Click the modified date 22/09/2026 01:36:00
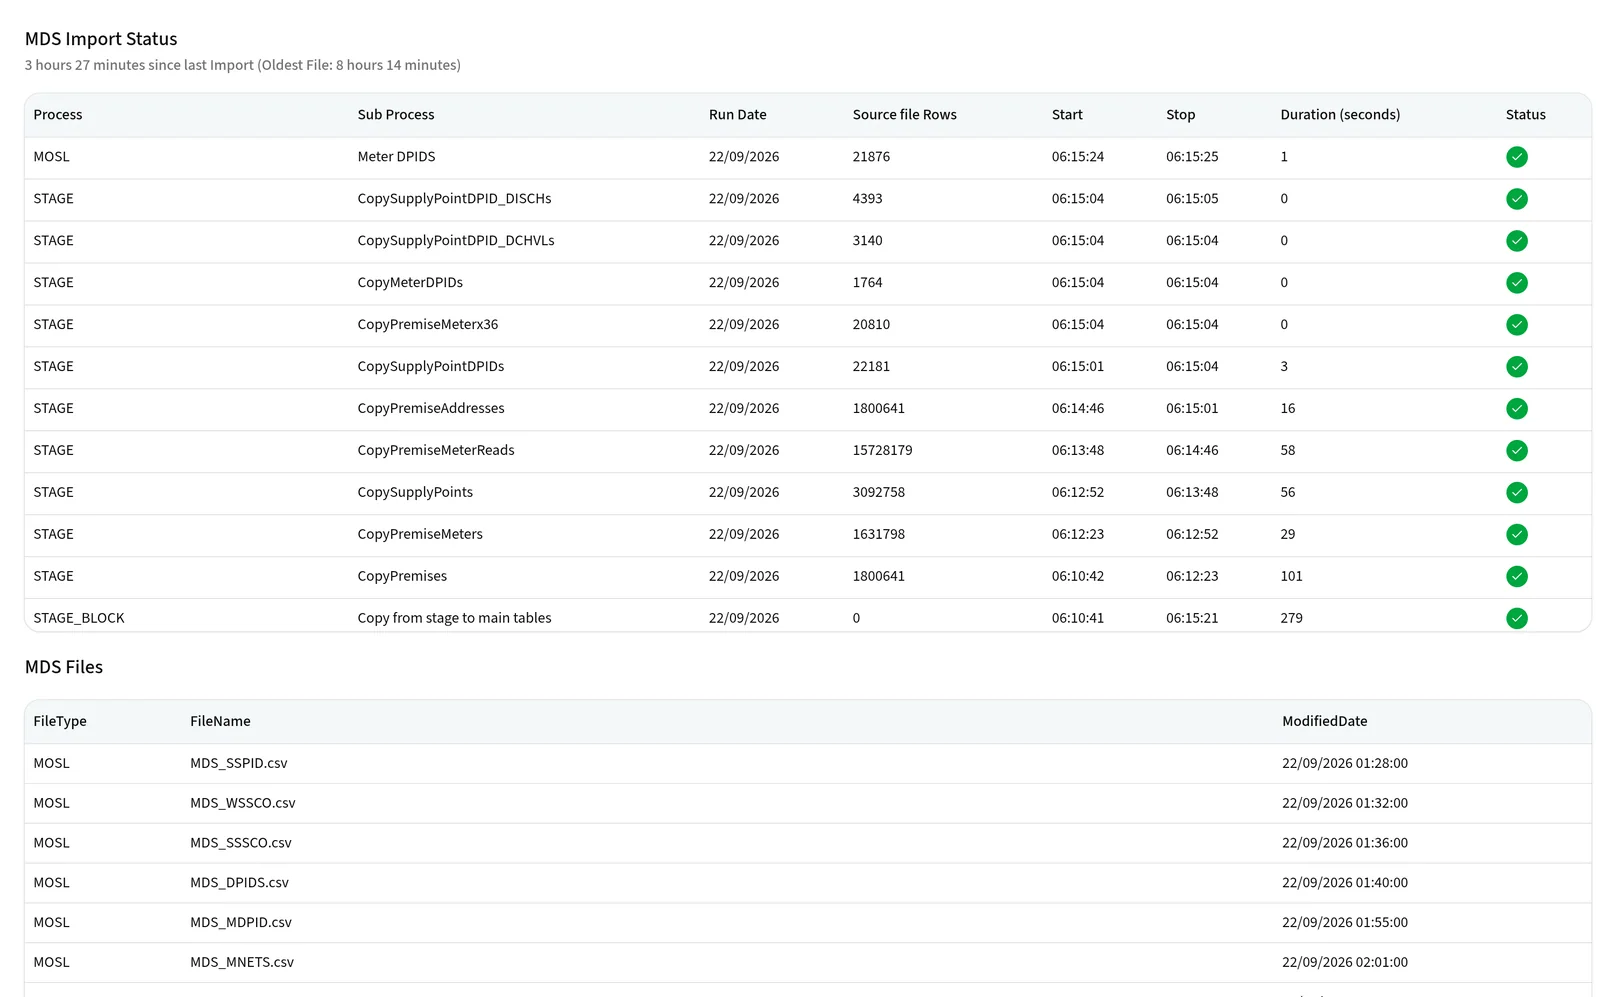The height and width of the screenshot is (997, 1600). [x=1345, y=843]
